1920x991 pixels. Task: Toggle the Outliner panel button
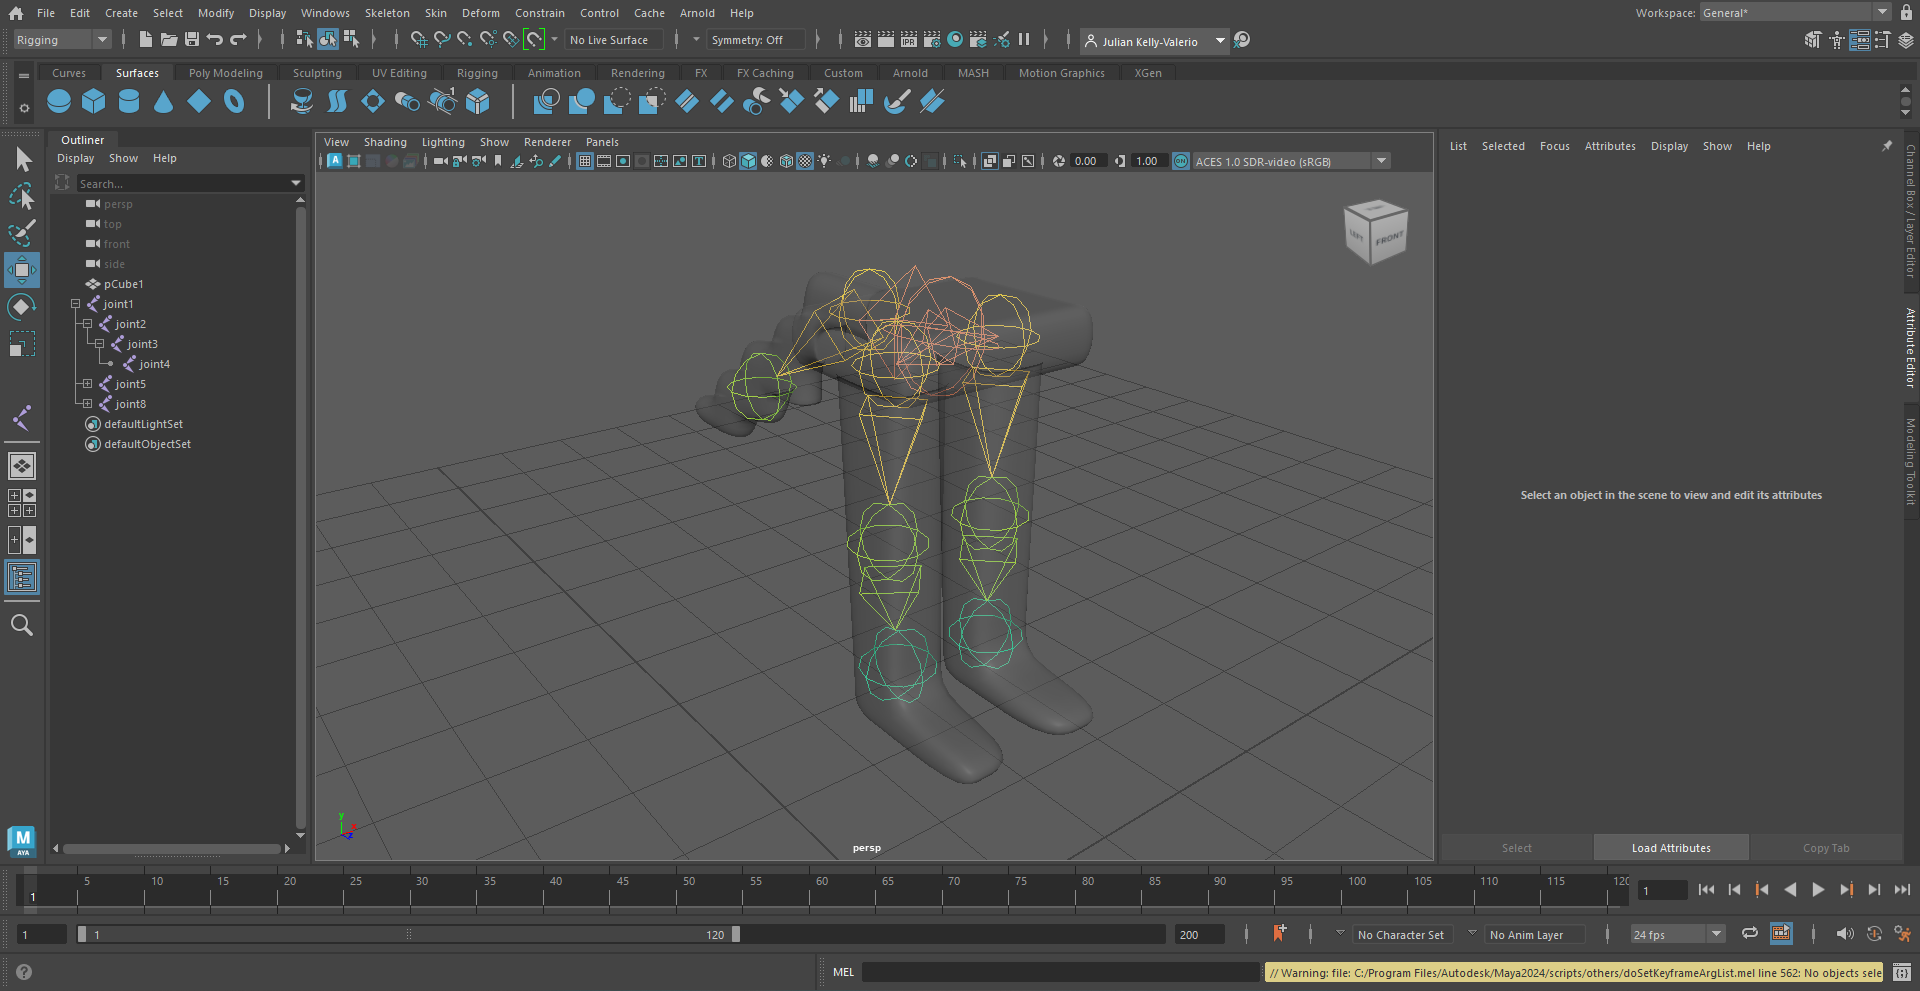click(x=22, y=577)
